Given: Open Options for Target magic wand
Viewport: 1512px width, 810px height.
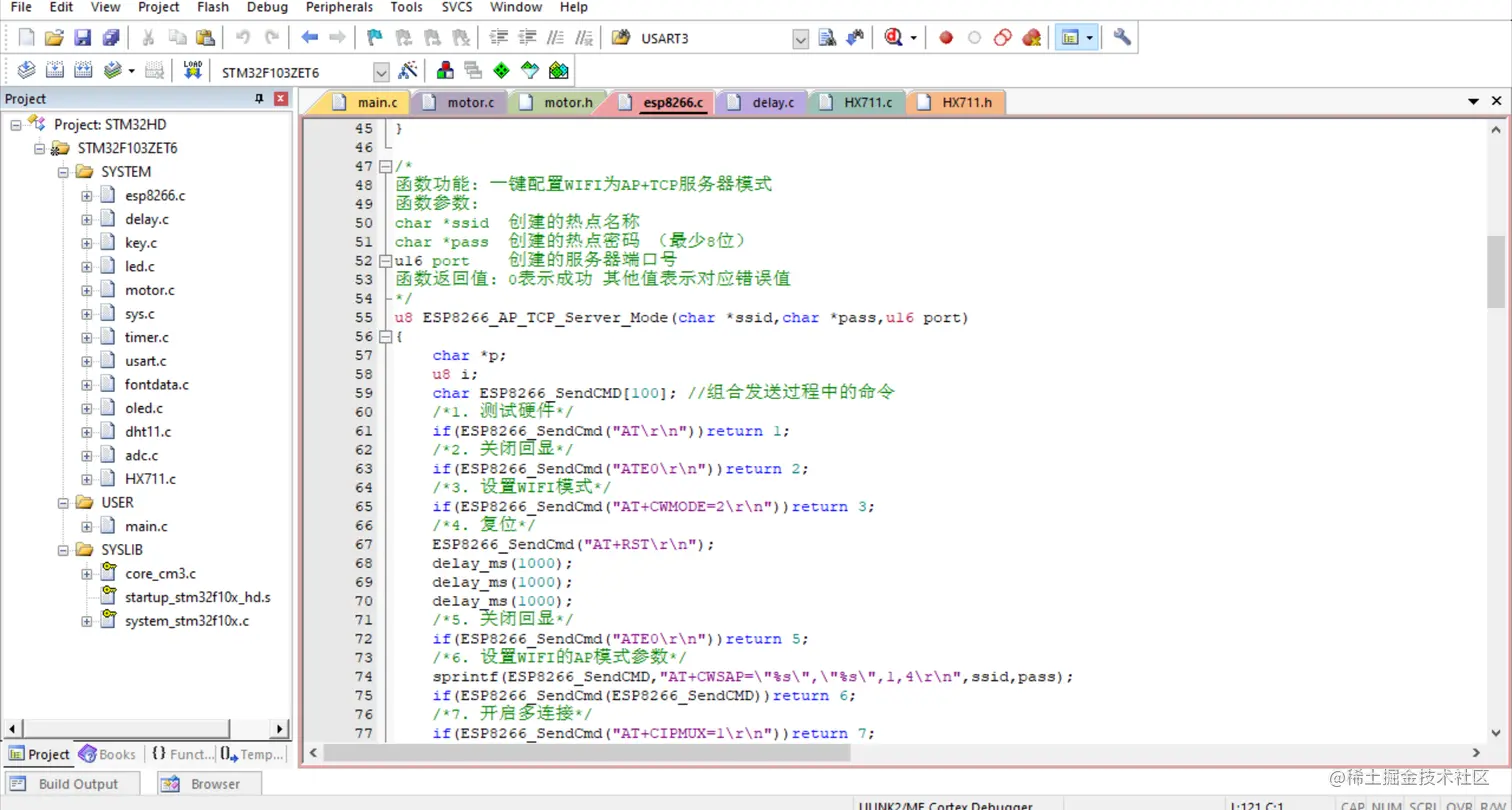Looking at the screenshot, I should click(x=407, y=71).
